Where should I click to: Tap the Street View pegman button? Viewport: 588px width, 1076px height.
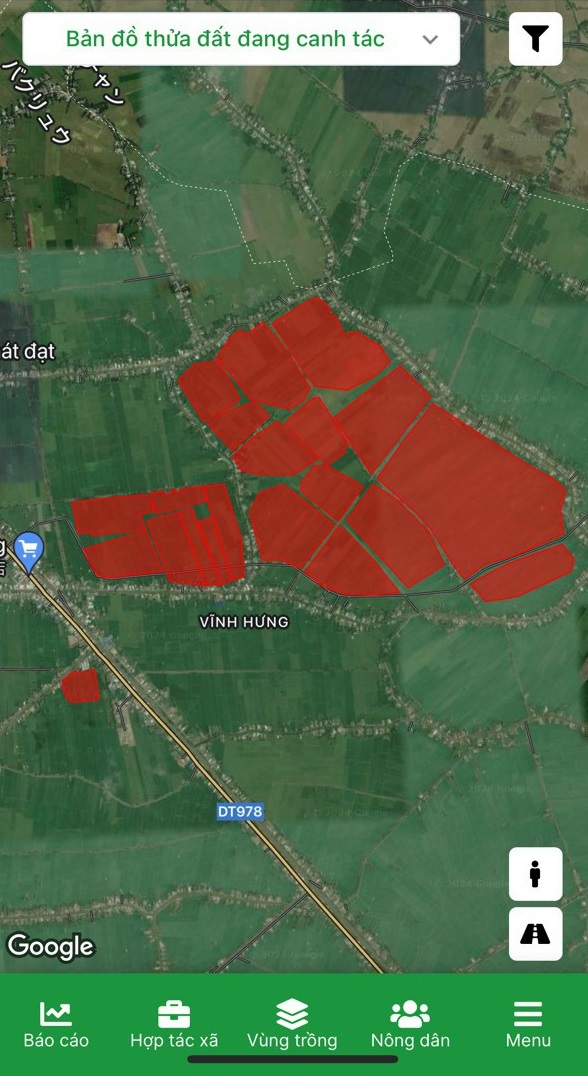click(535, 874)
